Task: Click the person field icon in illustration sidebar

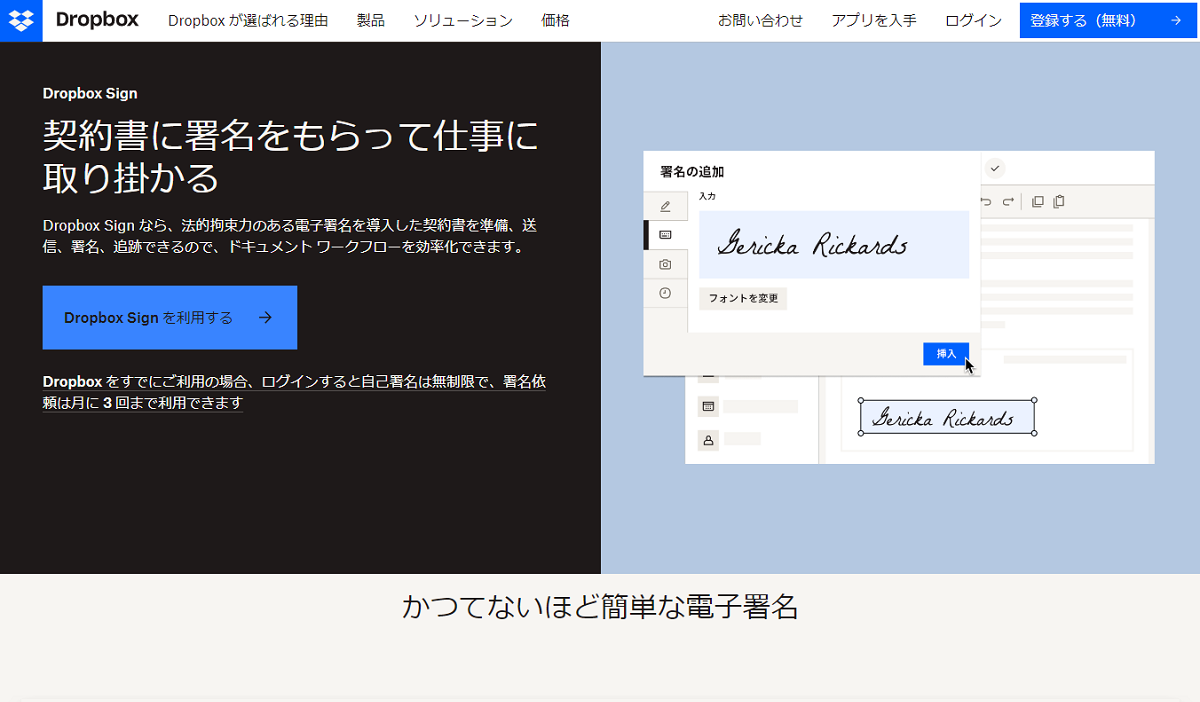Action: (x=708, y=439)
